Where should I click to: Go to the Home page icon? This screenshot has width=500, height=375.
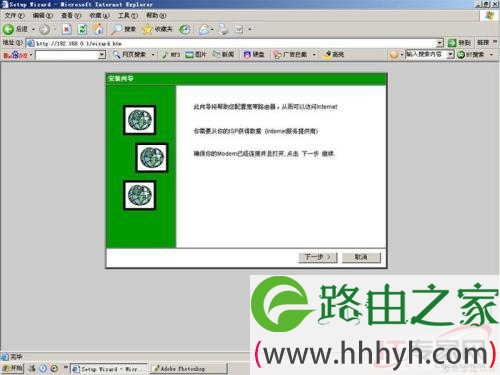coord(98,29)
